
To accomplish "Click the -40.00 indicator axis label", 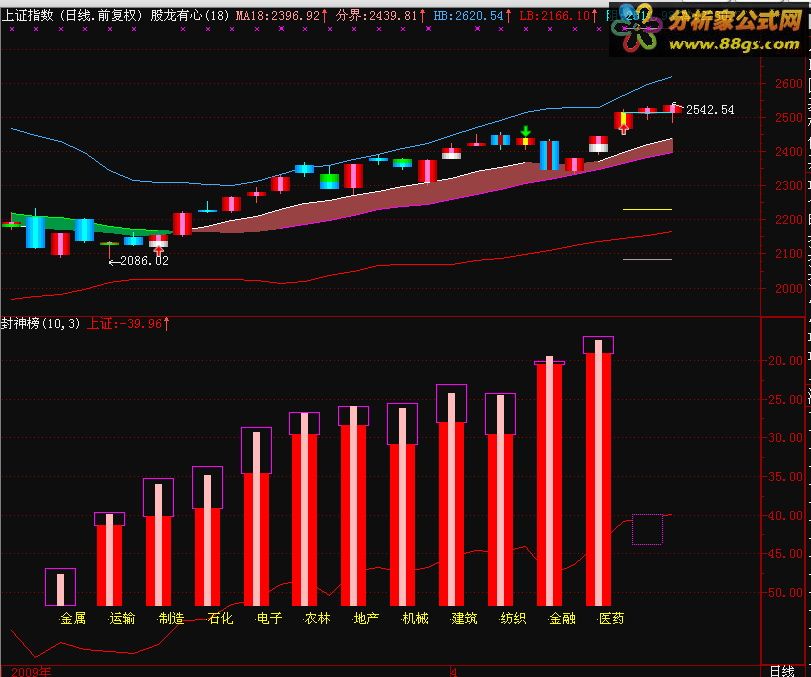I will pos(784,516).
